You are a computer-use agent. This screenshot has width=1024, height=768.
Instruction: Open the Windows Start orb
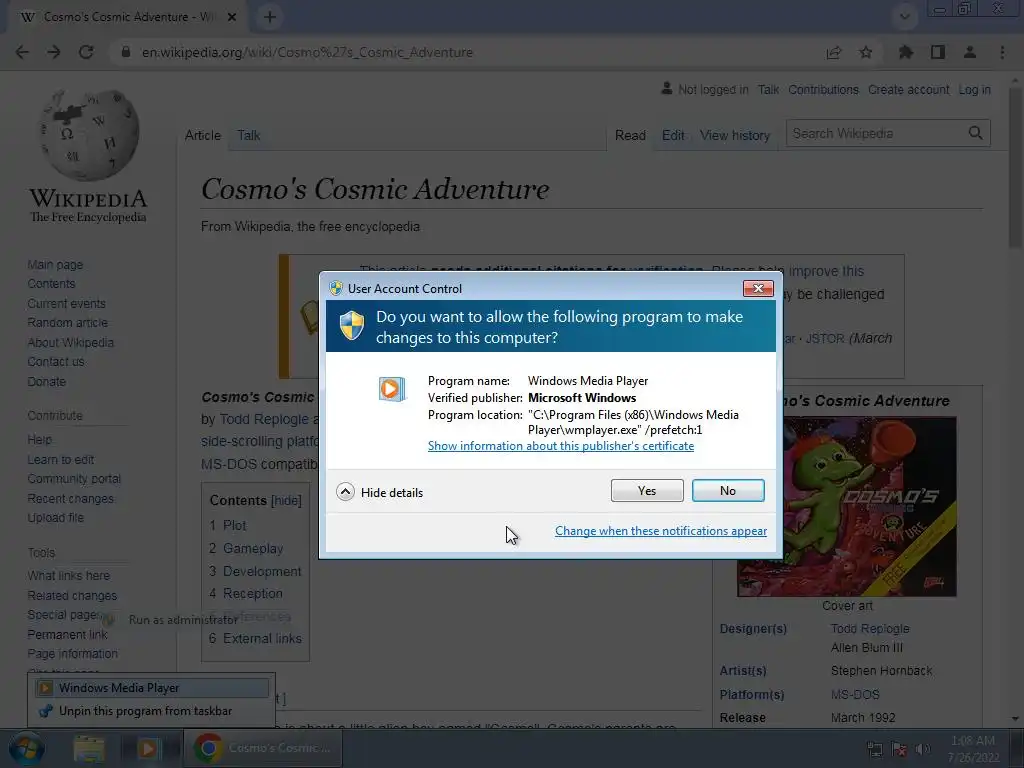26,748
